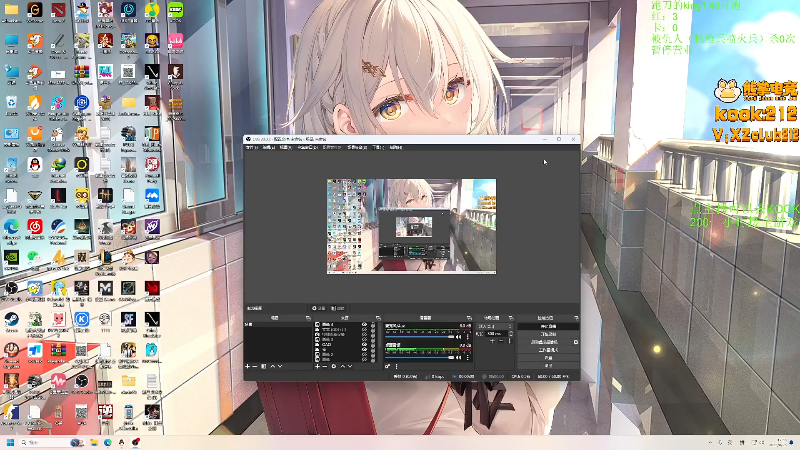Move scene down with chevron in Scenes dock
The image size is (800, 450).
point(280,366)
